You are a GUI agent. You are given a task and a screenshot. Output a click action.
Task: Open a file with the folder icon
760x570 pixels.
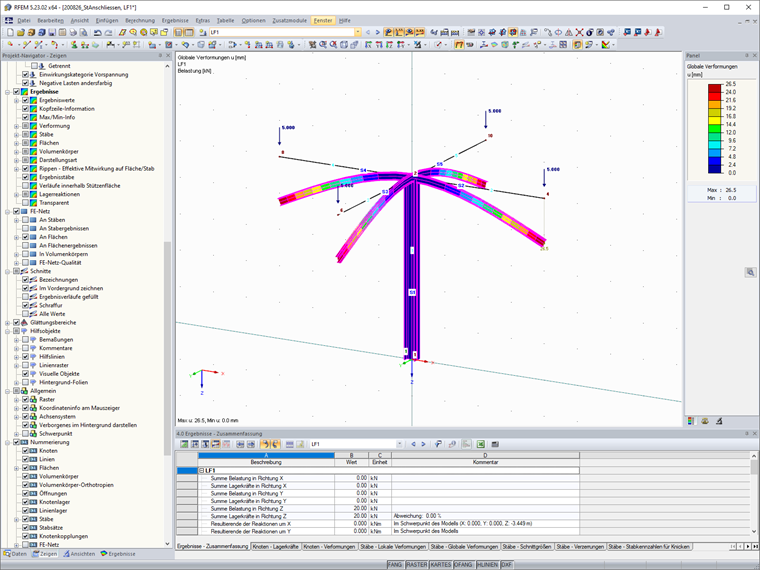coord(20,32)
